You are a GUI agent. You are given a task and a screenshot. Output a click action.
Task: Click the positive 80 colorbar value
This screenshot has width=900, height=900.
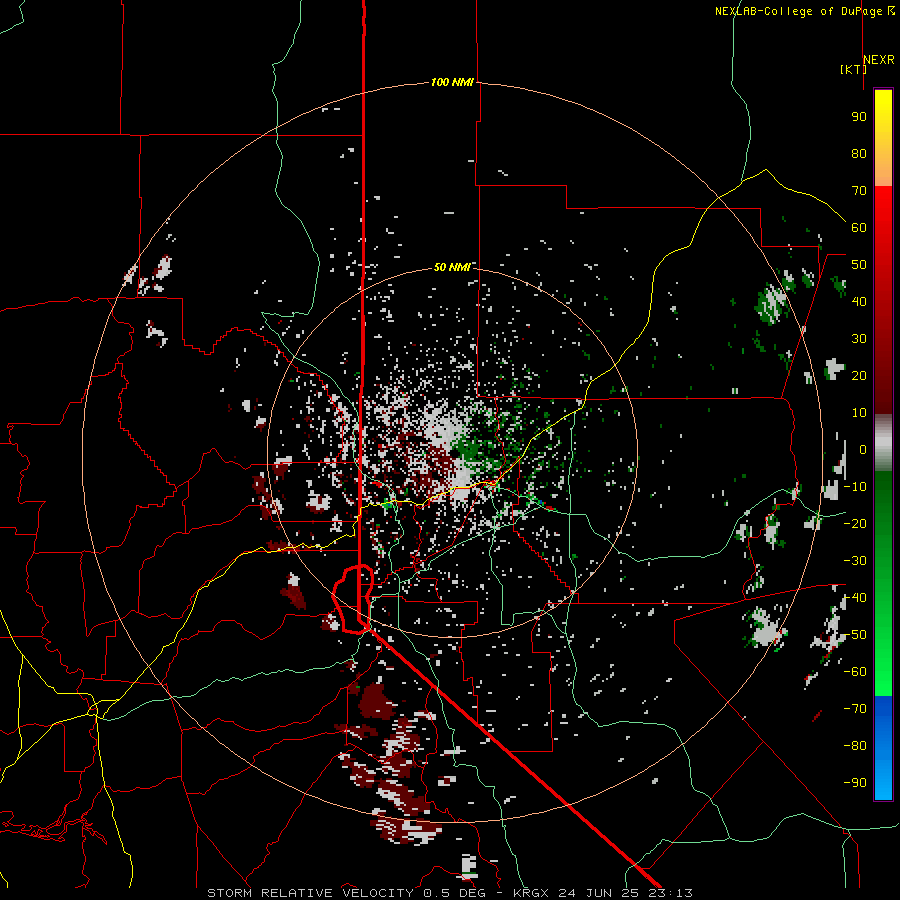859,154
